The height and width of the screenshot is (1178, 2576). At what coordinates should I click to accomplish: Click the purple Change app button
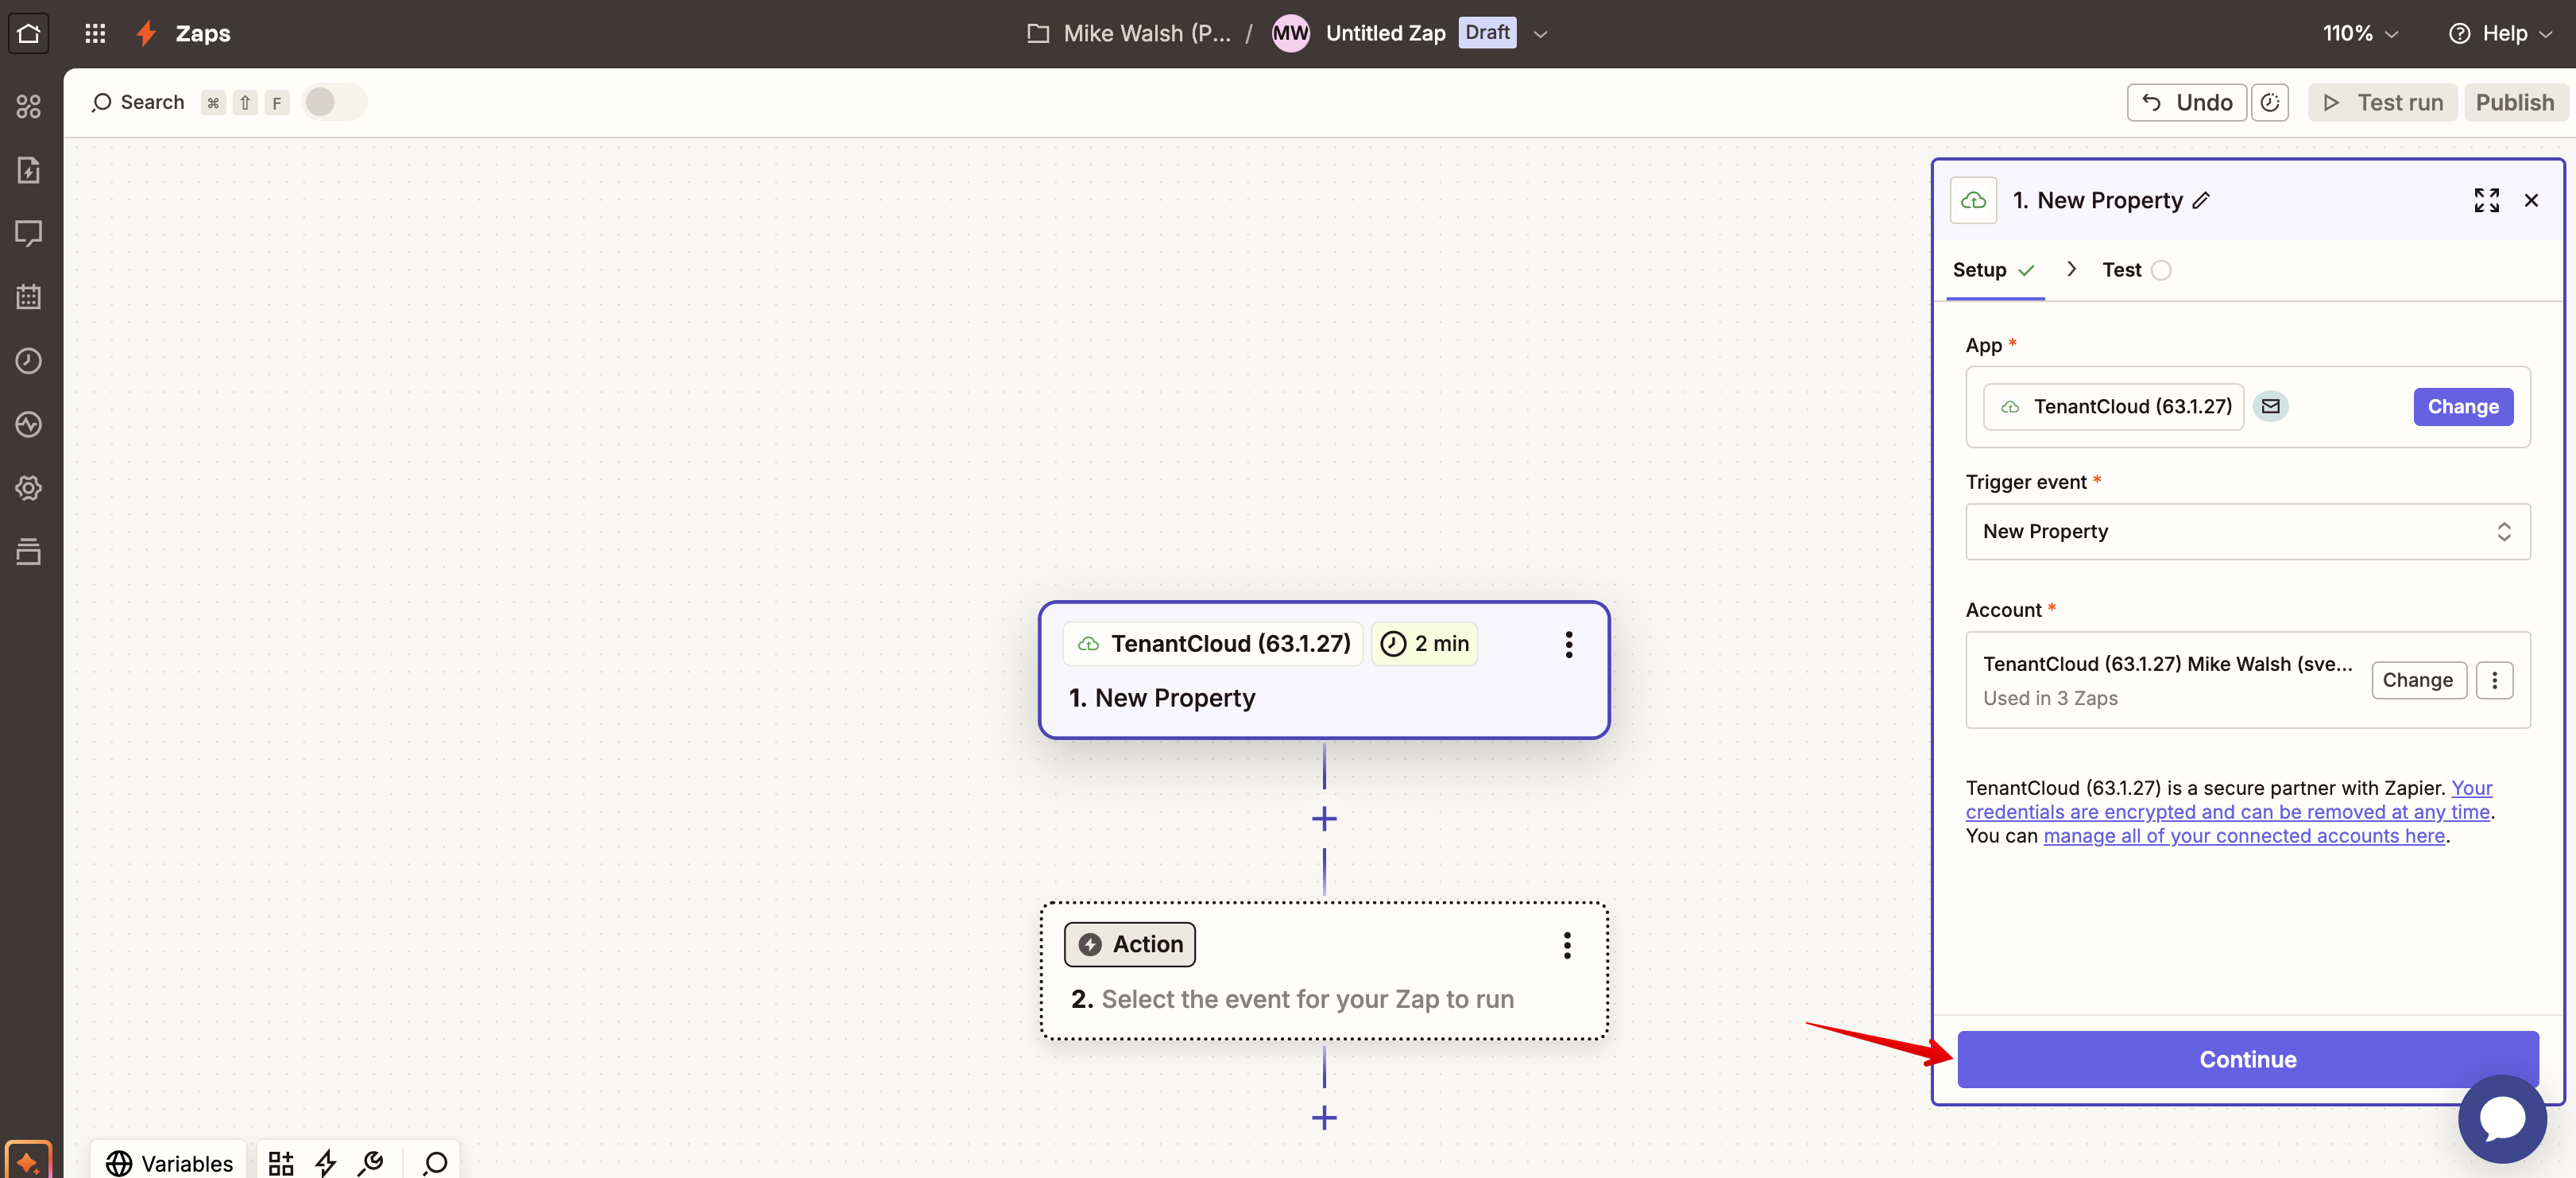(x=2462, y=406)
